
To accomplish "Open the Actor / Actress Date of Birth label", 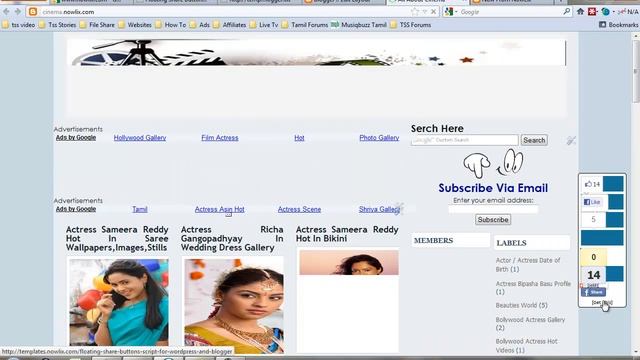I will [528, 265].
